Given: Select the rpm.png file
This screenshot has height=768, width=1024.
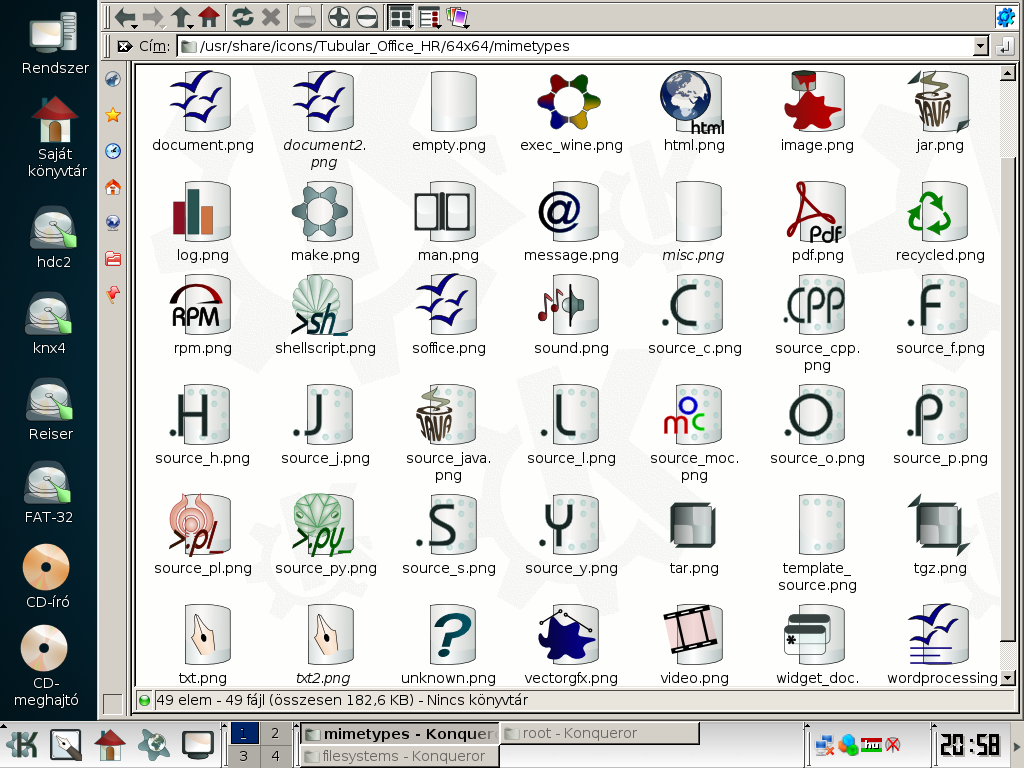Looking at the screenshot, I should [202, 315].
